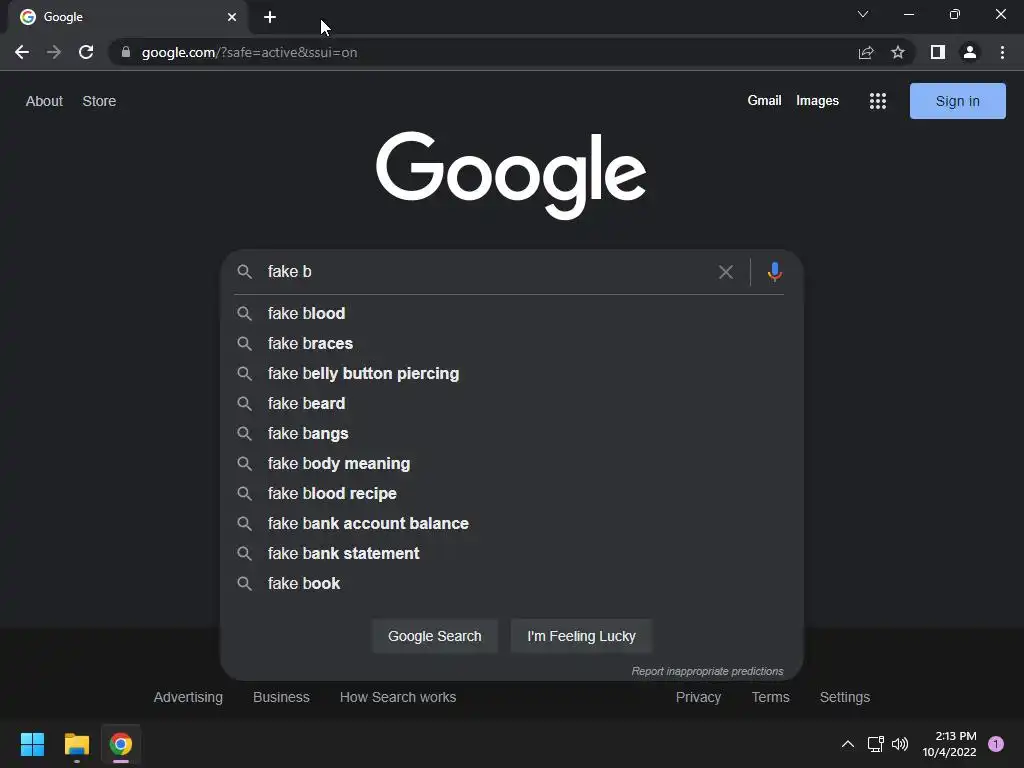The height and width of the screenshot is (768, 1024).
Task: Open clock showing 2:13 PM
Action: (950, 744)
